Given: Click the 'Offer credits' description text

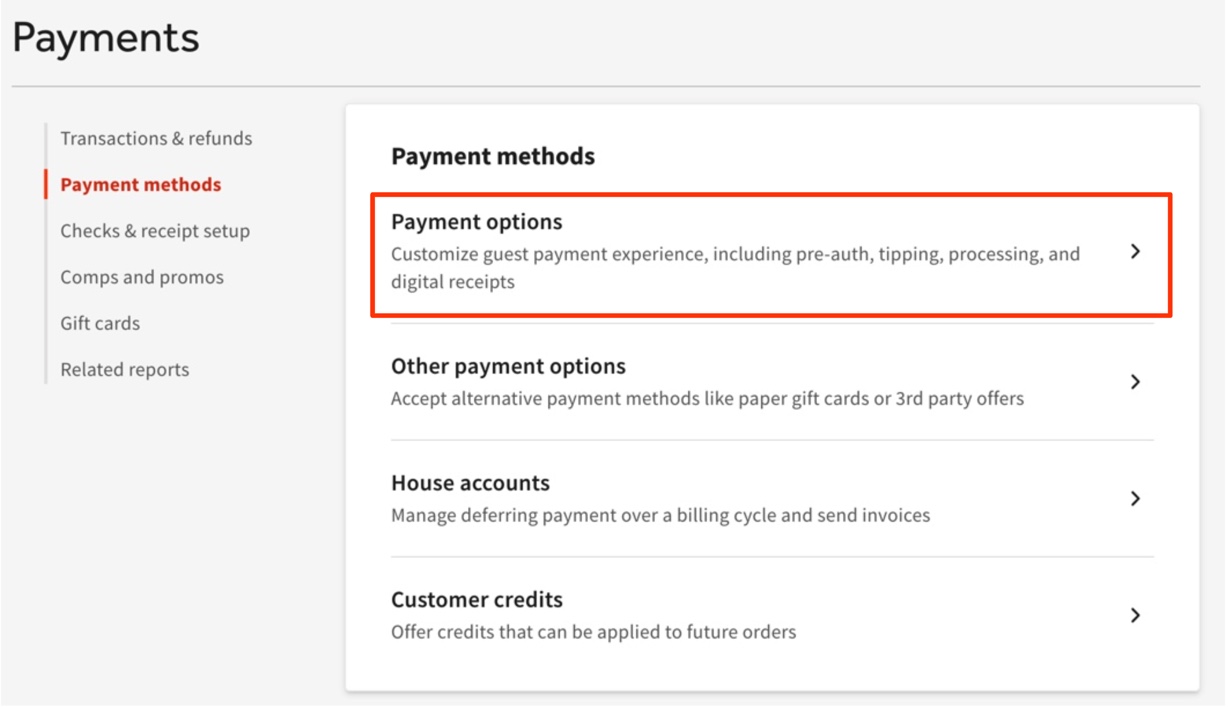Looking at the screenshot, I should [593, 632].
